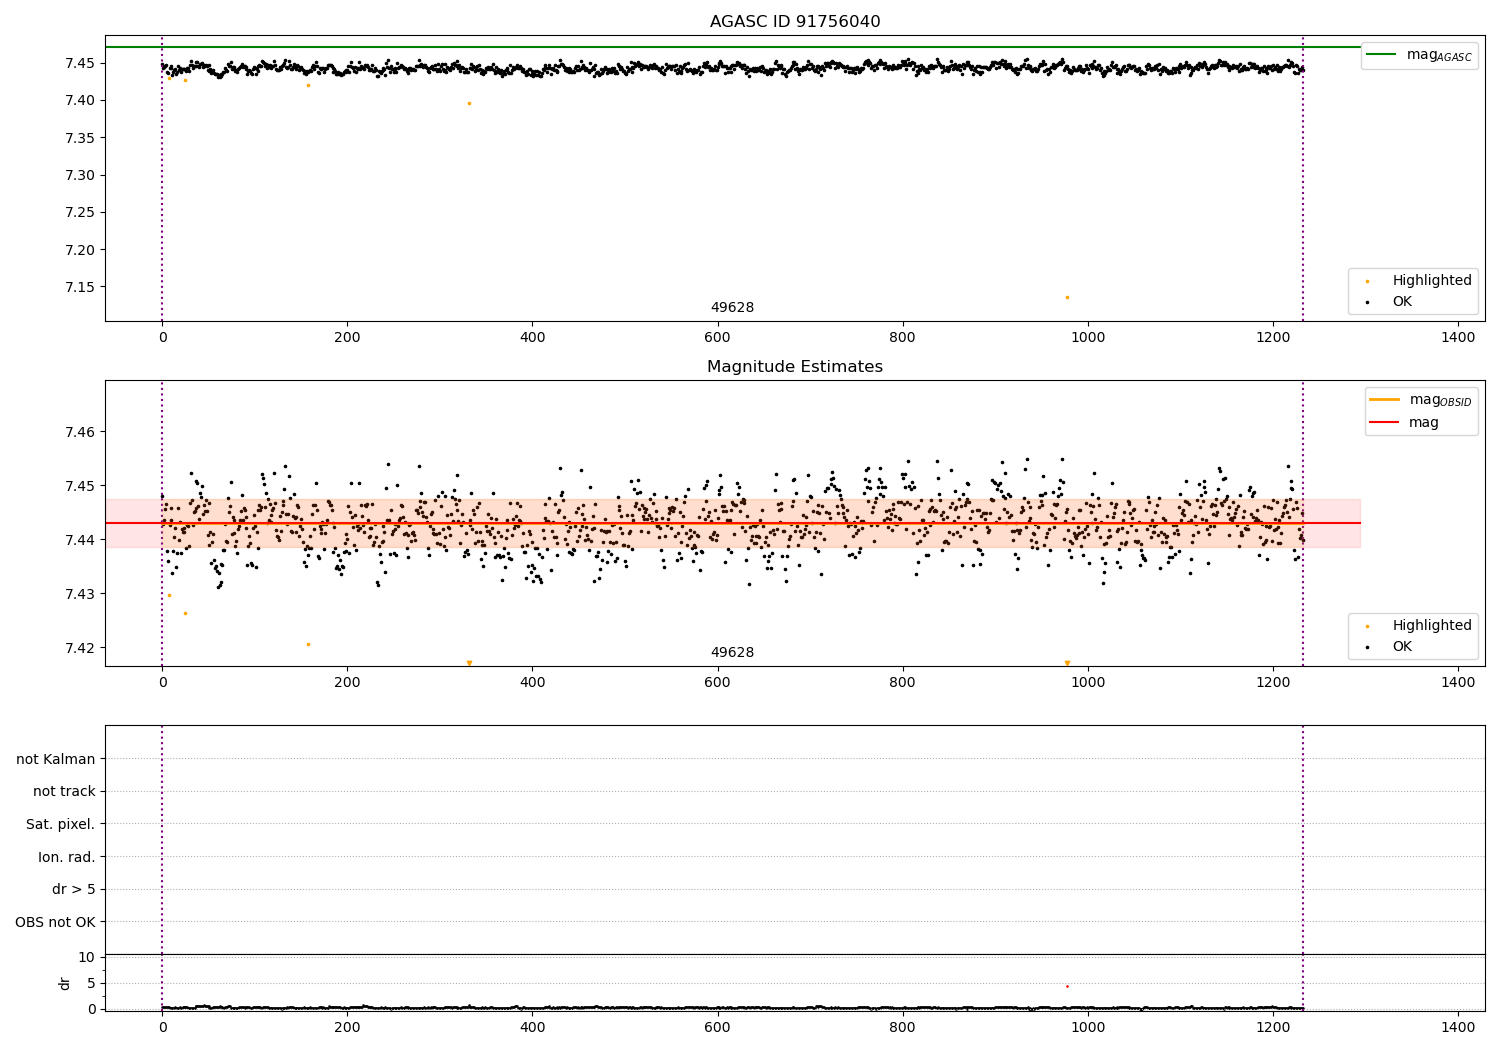Screen dimensions: 1500x1050
Task: Click the 'Magnitude Estimates' subplot title
Action: click(795, 367)
